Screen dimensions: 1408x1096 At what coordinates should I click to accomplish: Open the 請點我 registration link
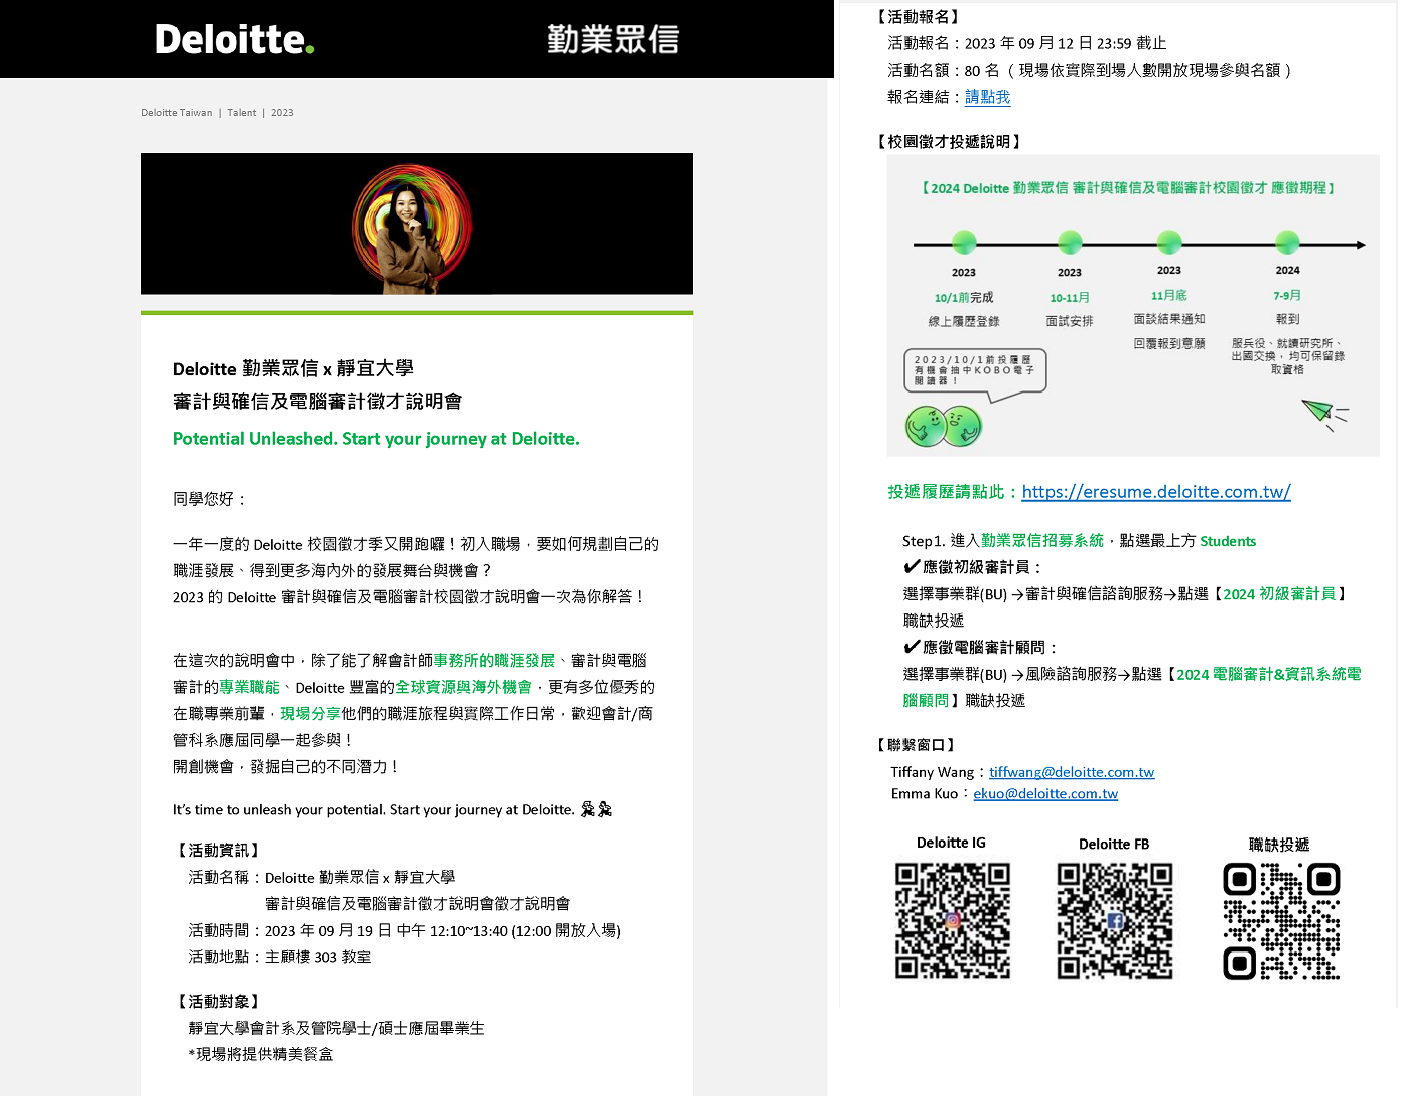pyautogui.click(x=987, y=97)
